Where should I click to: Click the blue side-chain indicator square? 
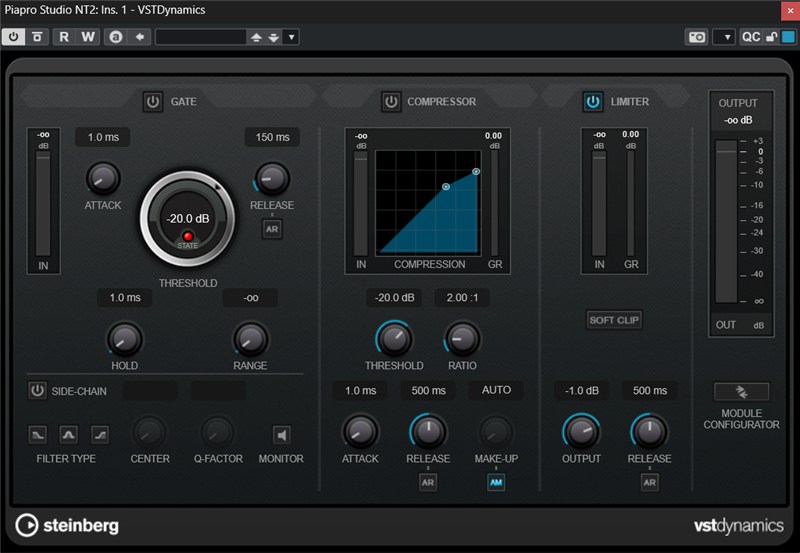tap(788, 37)
